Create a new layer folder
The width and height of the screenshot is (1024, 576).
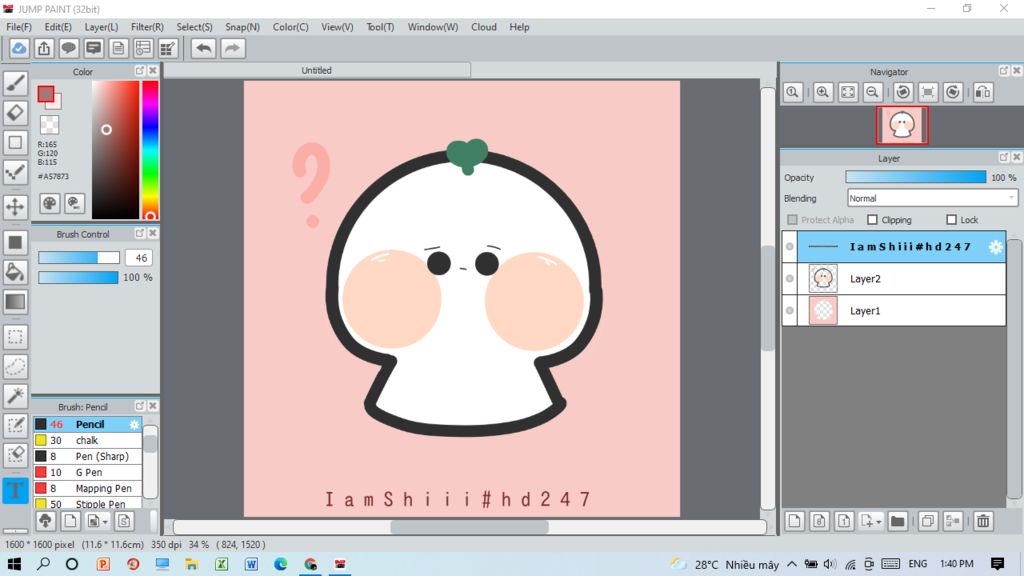coord(897,521)
